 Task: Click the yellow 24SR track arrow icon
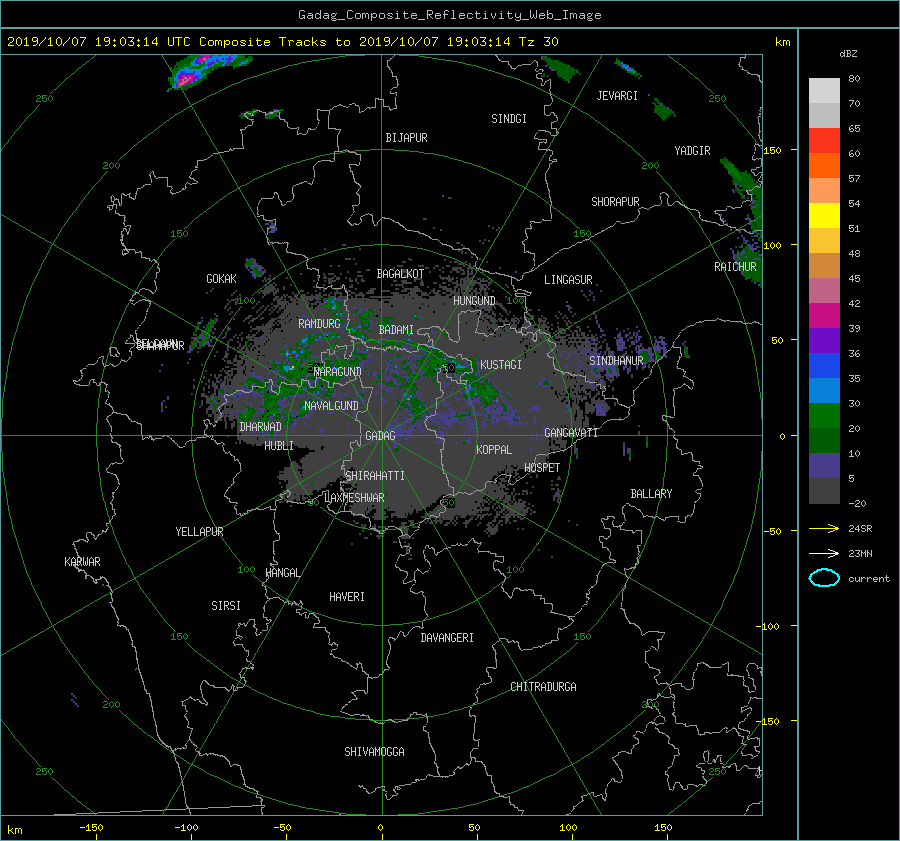(x=824, y=528)
